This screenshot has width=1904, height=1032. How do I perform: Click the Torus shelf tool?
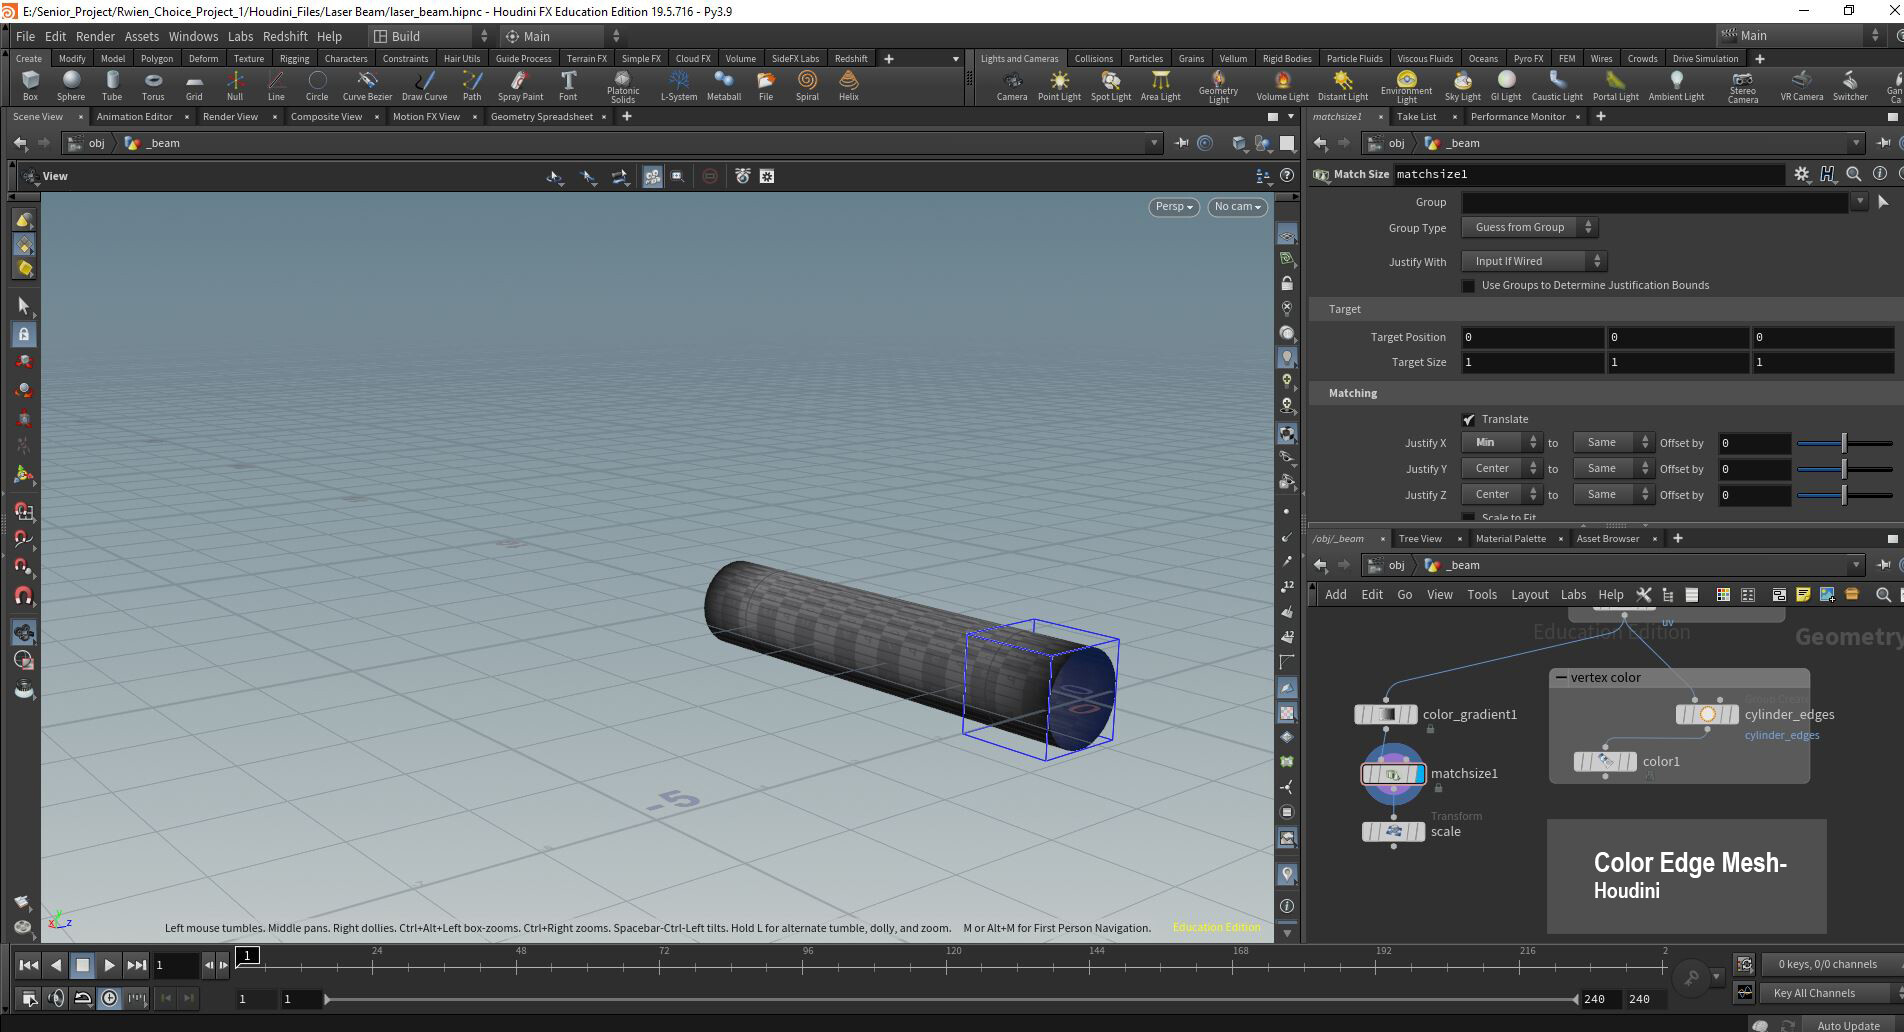coord(152,84)
